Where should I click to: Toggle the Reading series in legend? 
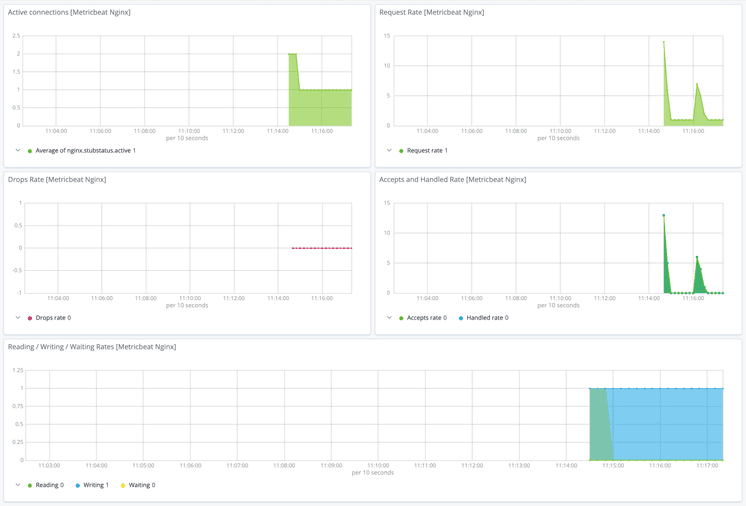coord(48,485)
